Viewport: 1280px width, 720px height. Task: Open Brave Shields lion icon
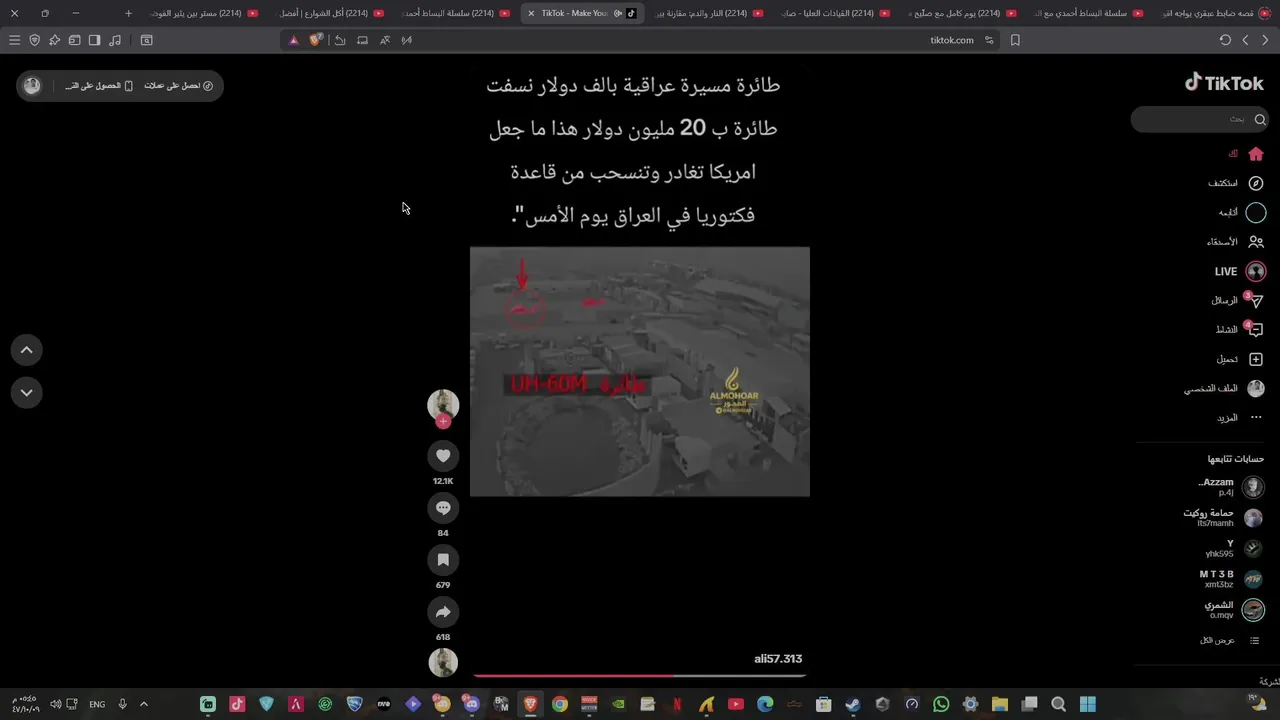316,40
